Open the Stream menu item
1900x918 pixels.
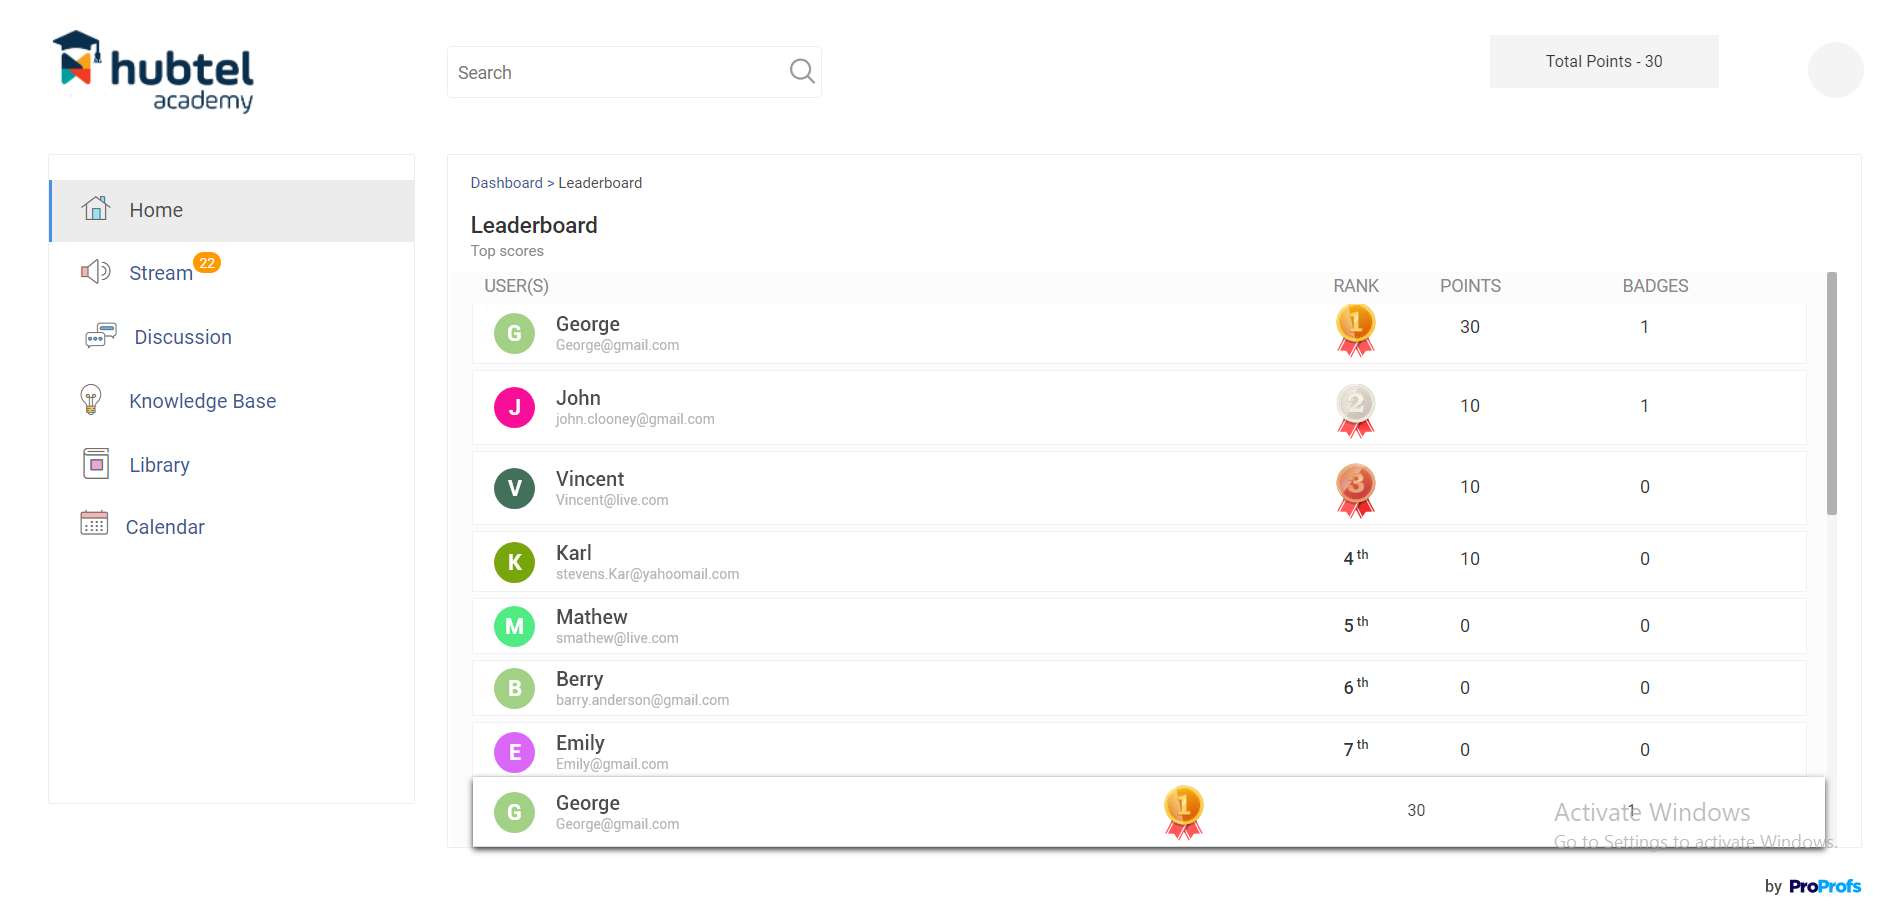pyautogui.click(x=161, y=273)
